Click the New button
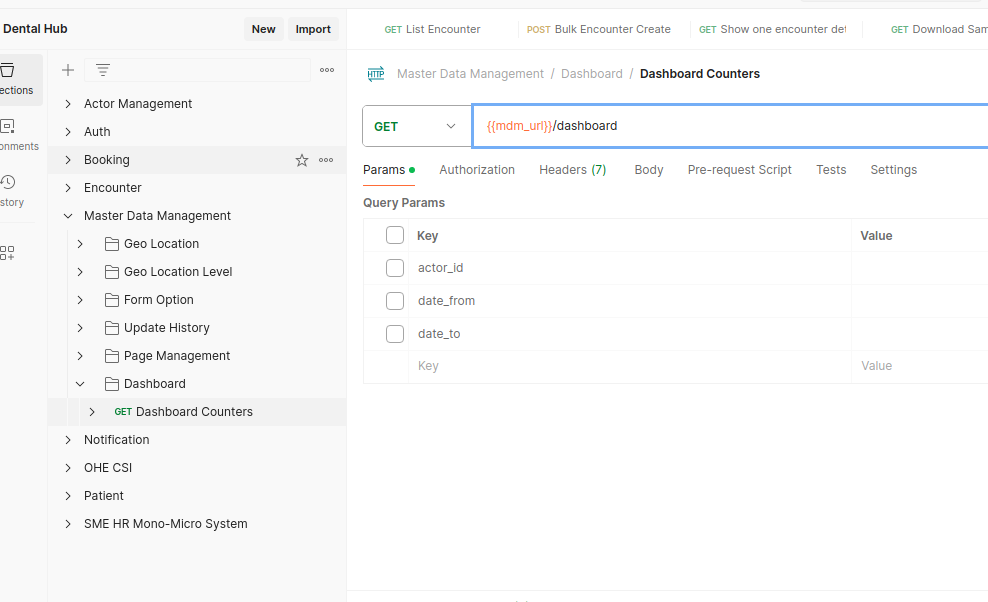This screenshot has width=988, height=602. [x=263, y=29]
